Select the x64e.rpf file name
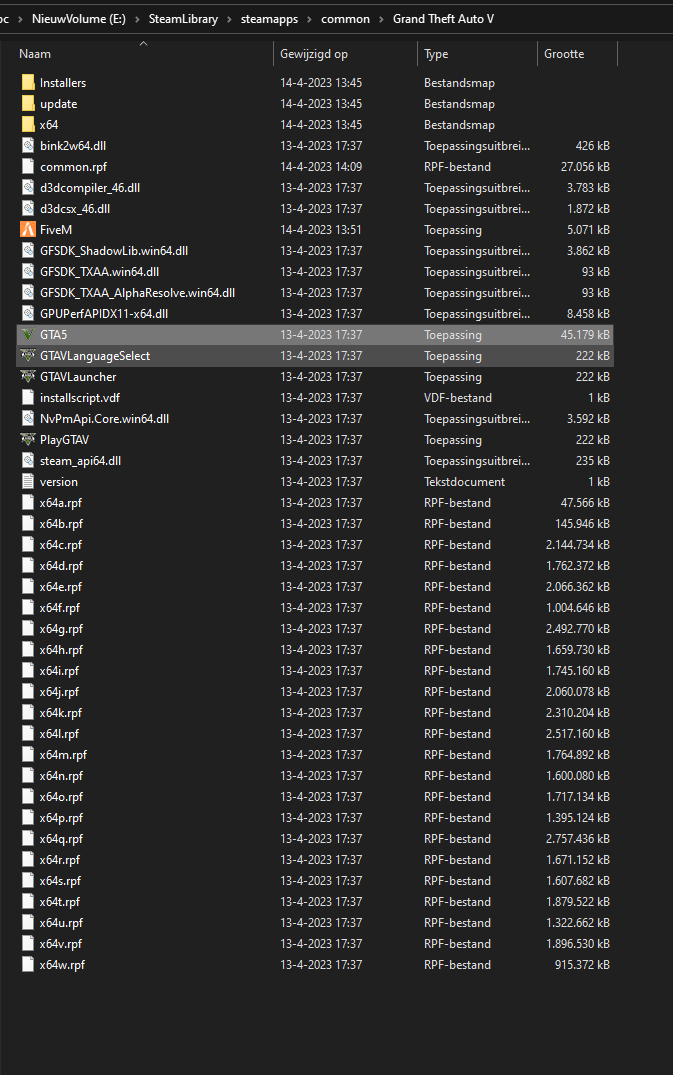 pyautogui.click(x=60, y=587)
